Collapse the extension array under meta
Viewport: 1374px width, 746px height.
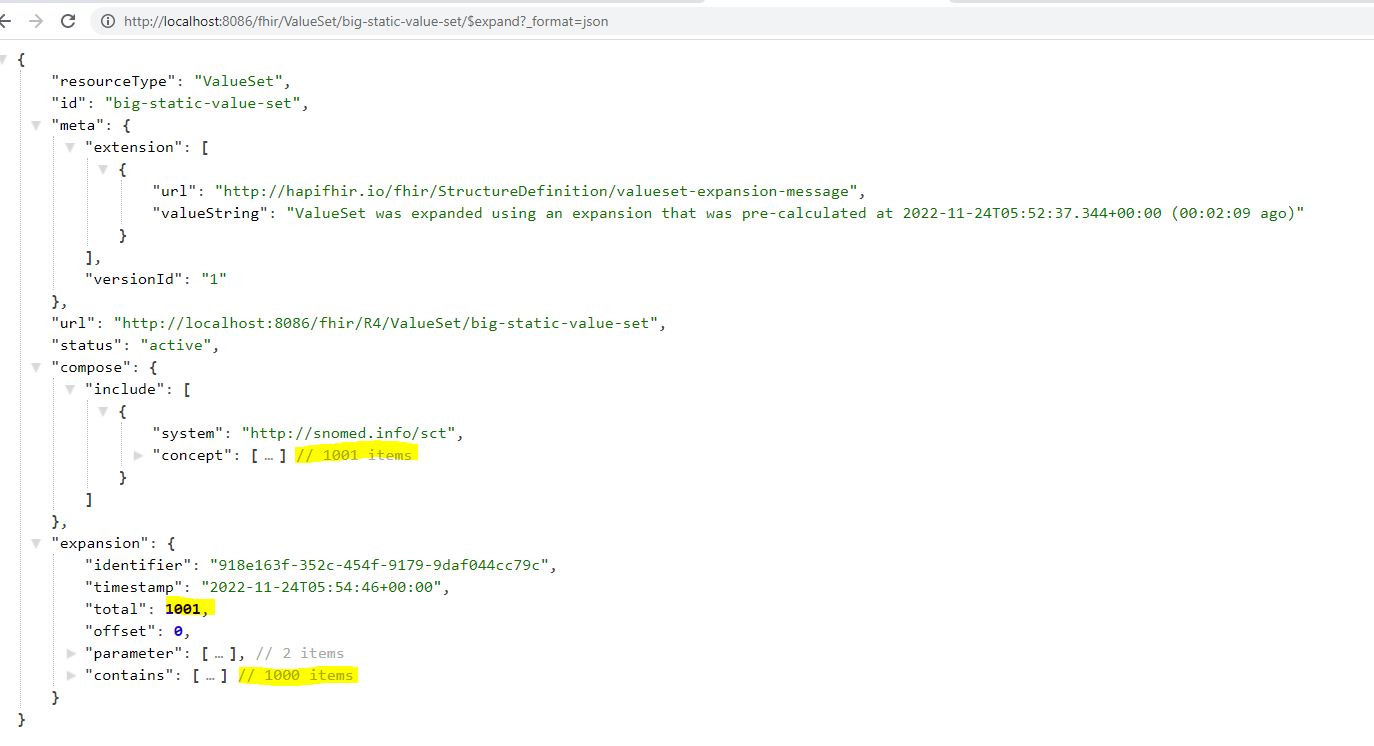click(x=69, y=146)
